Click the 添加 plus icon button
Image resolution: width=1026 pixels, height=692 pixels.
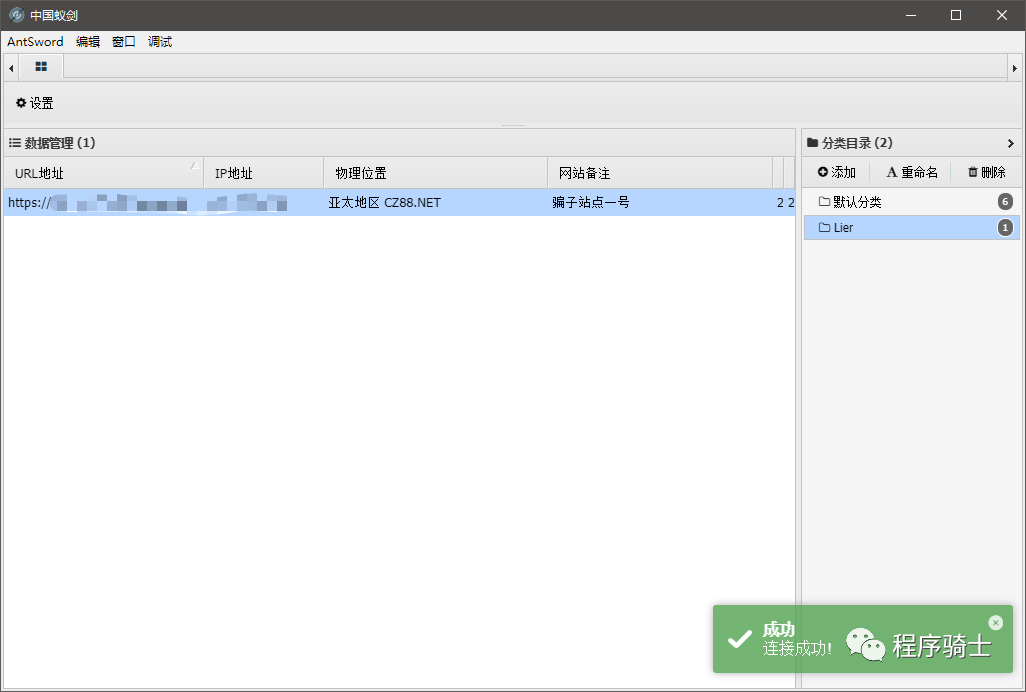pyautogui.click(x=837, y=173)
